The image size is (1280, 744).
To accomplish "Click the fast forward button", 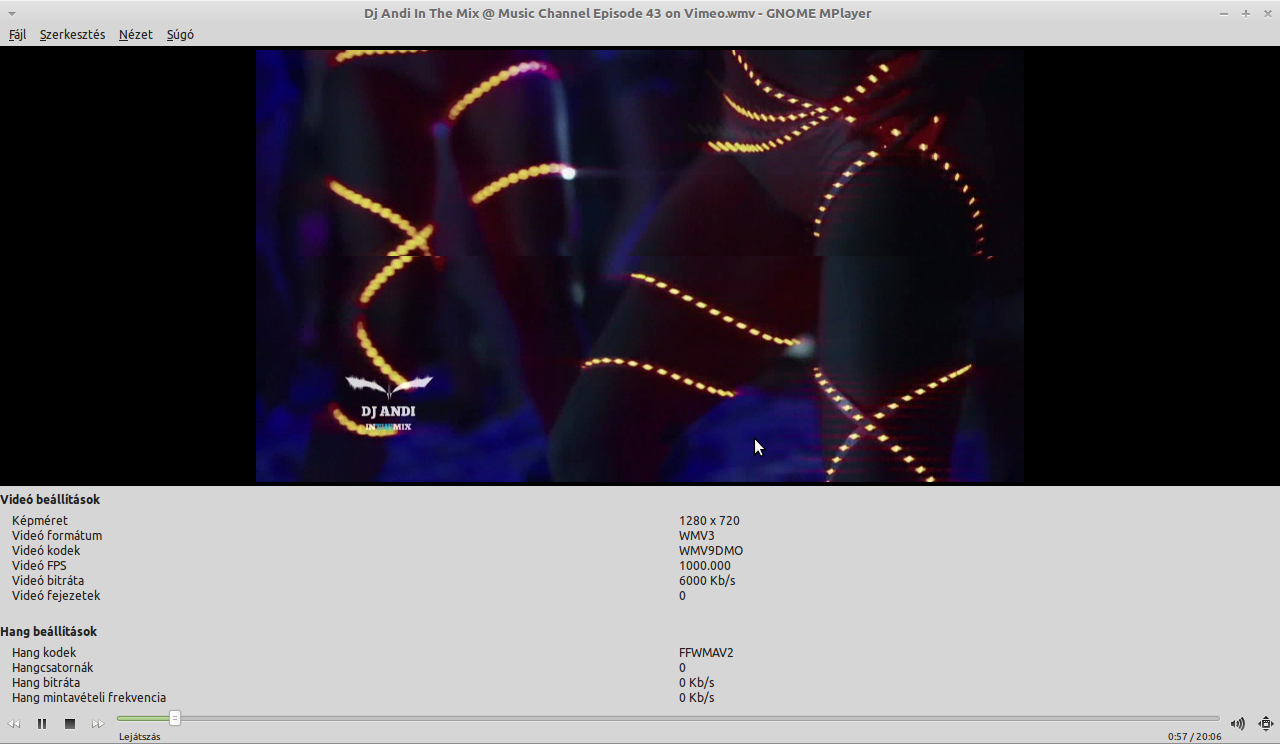I will click(x=98, y=724).
